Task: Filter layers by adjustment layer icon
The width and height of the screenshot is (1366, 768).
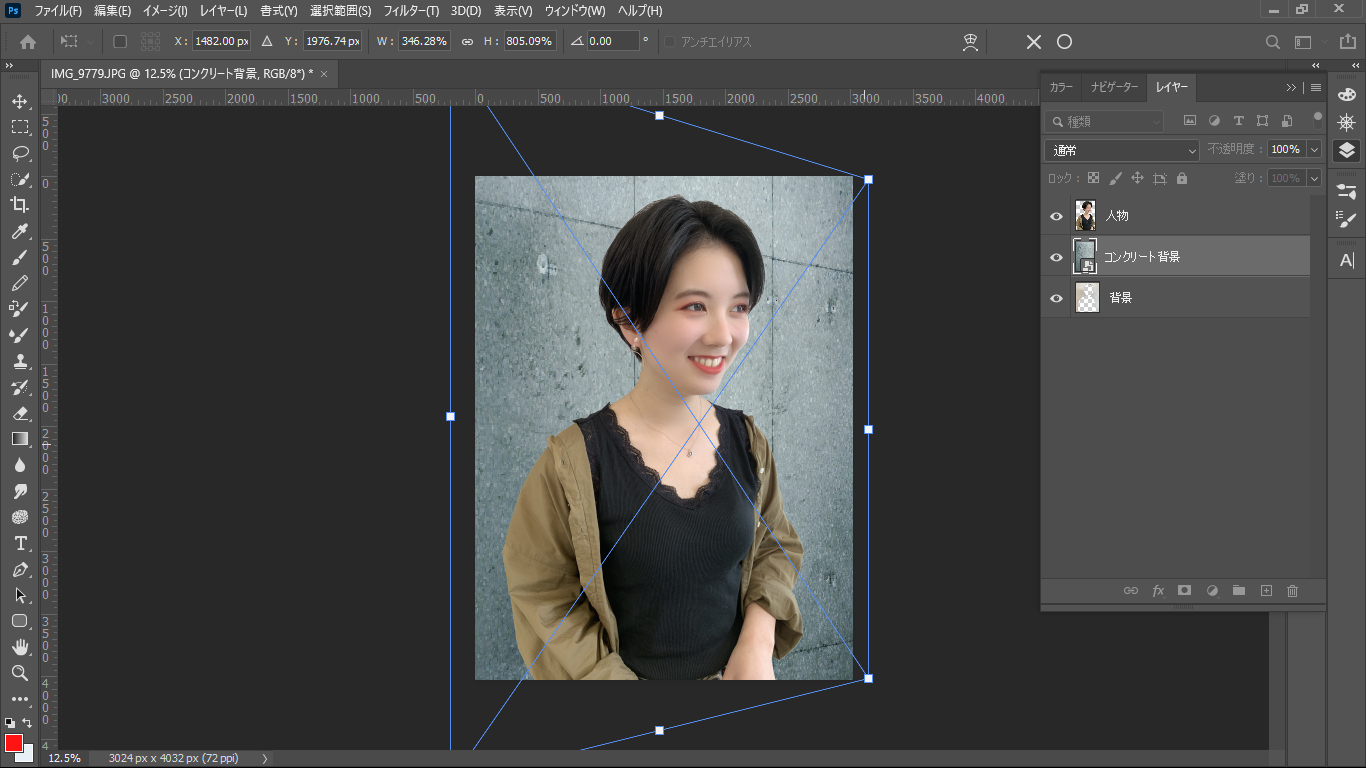Action: point(1214,121)
